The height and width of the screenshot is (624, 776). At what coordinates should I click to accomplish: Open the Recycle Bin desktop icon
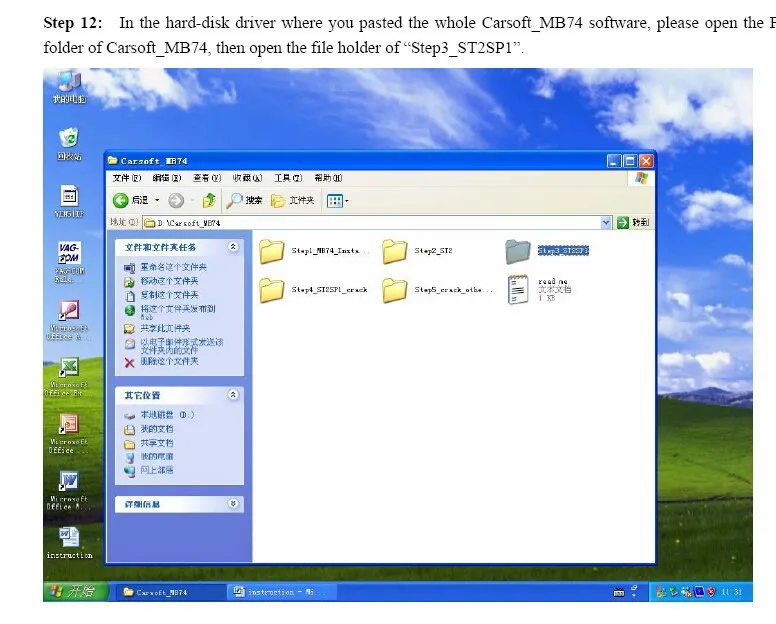coord(69,144)
